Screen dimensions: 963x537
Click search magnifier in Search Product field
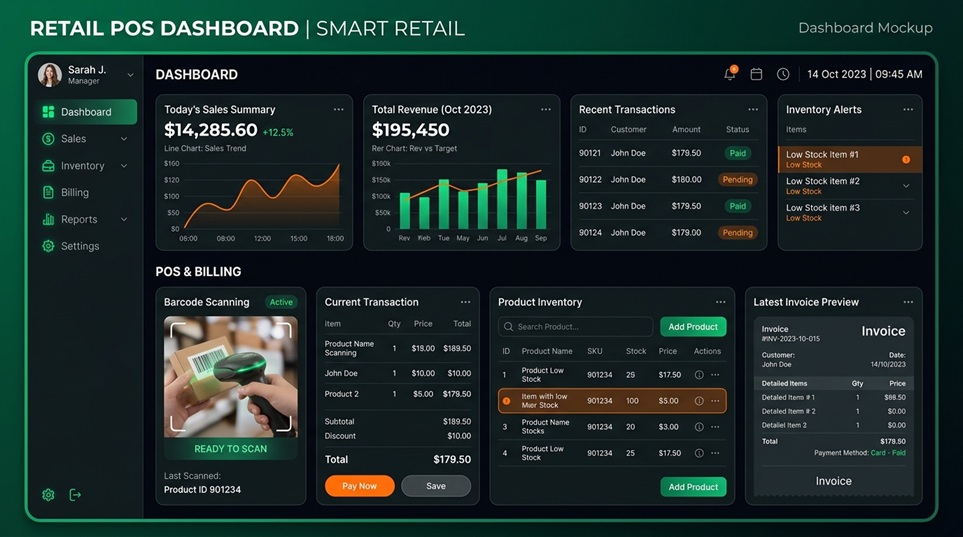coord(509,327)
